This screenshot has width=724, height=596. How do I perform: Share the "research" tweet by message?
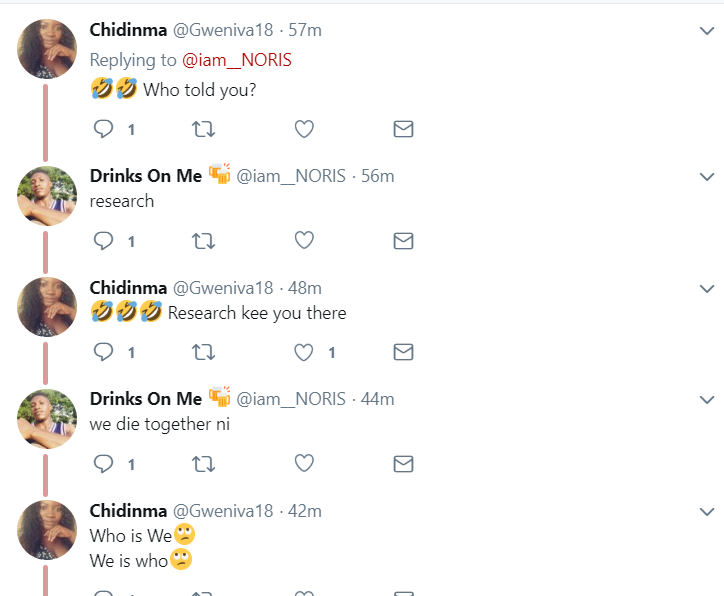pos(403,241)
